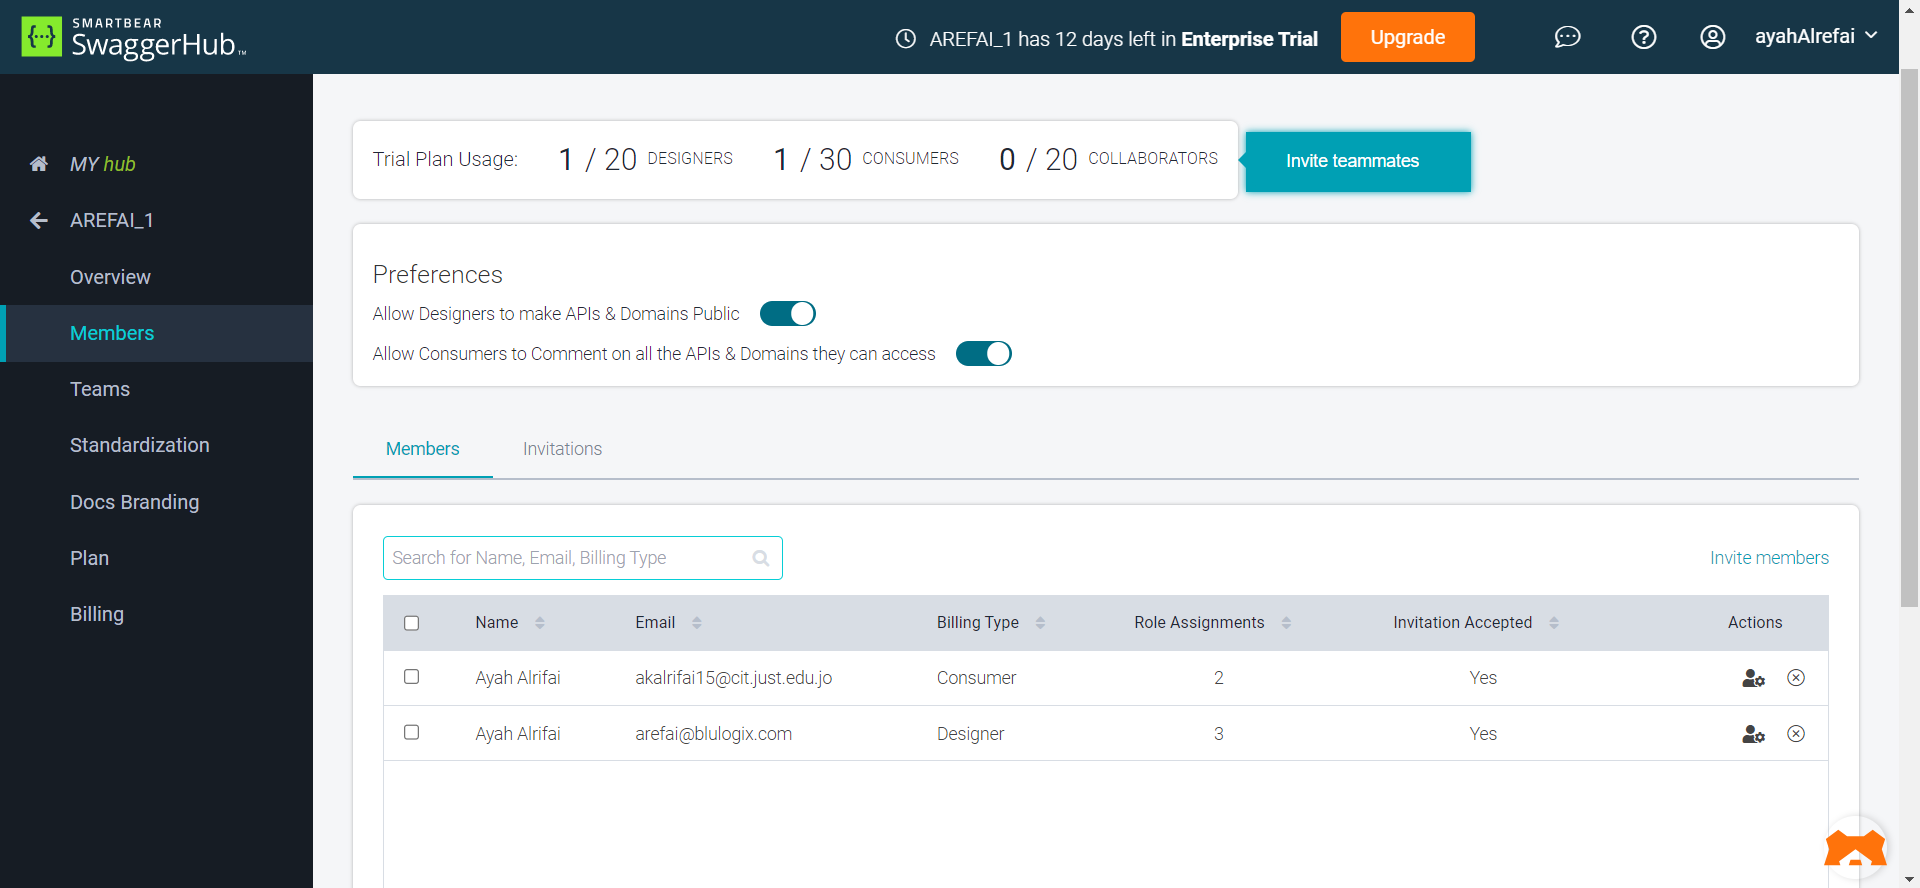The width and height of the screenshot is (1920, 888).
Task: Remove member arefai@blulogix.com with X icon
Action: point(1796,734)
